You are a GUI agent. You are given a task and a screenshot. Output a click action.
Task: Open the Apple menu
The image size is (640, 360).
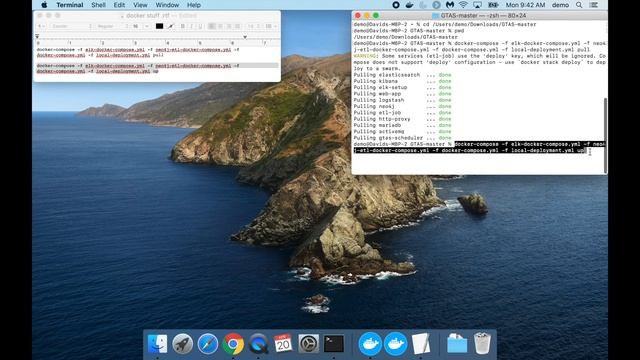click(x=44, y=5)
